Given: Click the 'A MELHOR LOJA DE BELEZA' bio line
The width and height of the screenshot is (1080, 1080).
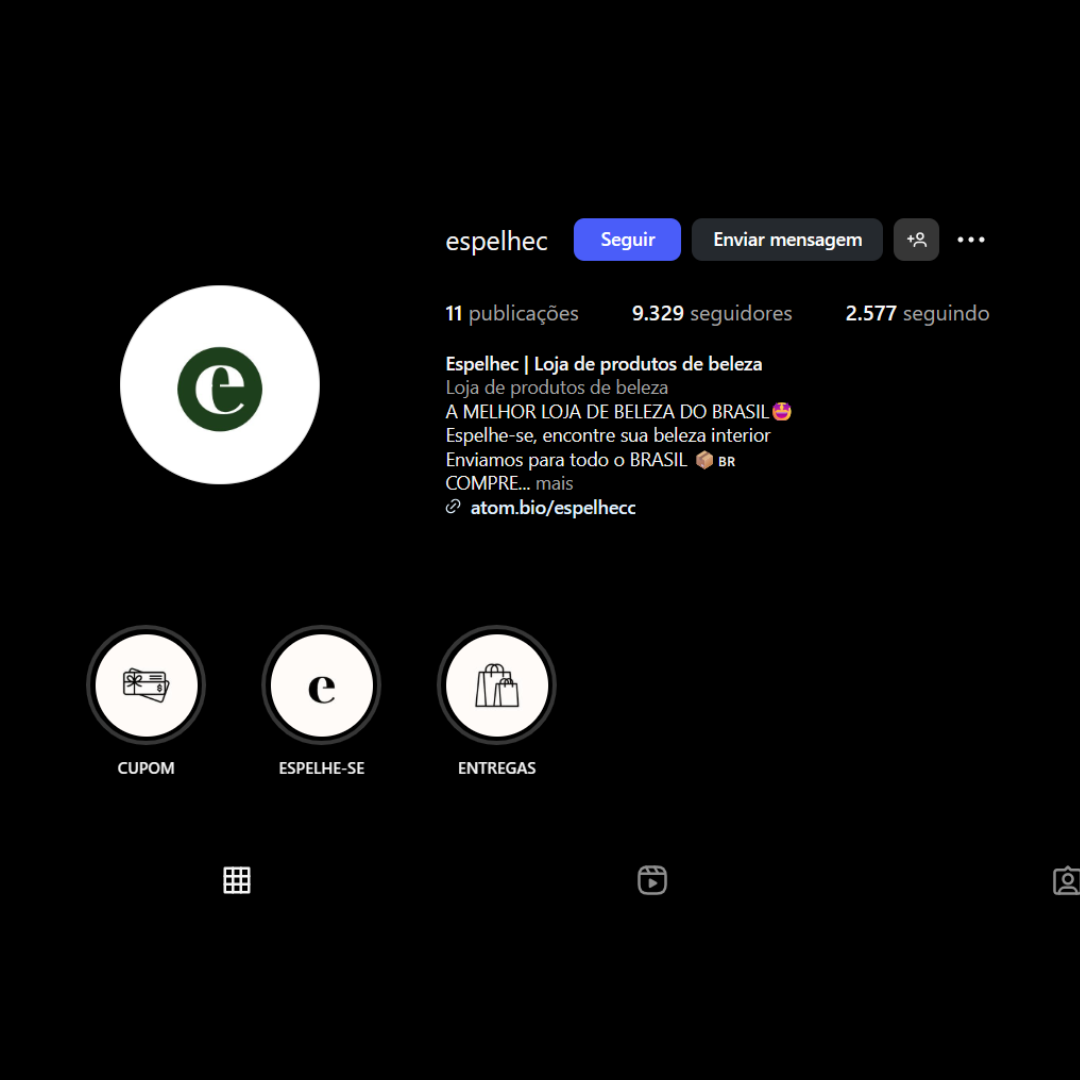Looking at the screenshot, I should (x=607, y=412).
